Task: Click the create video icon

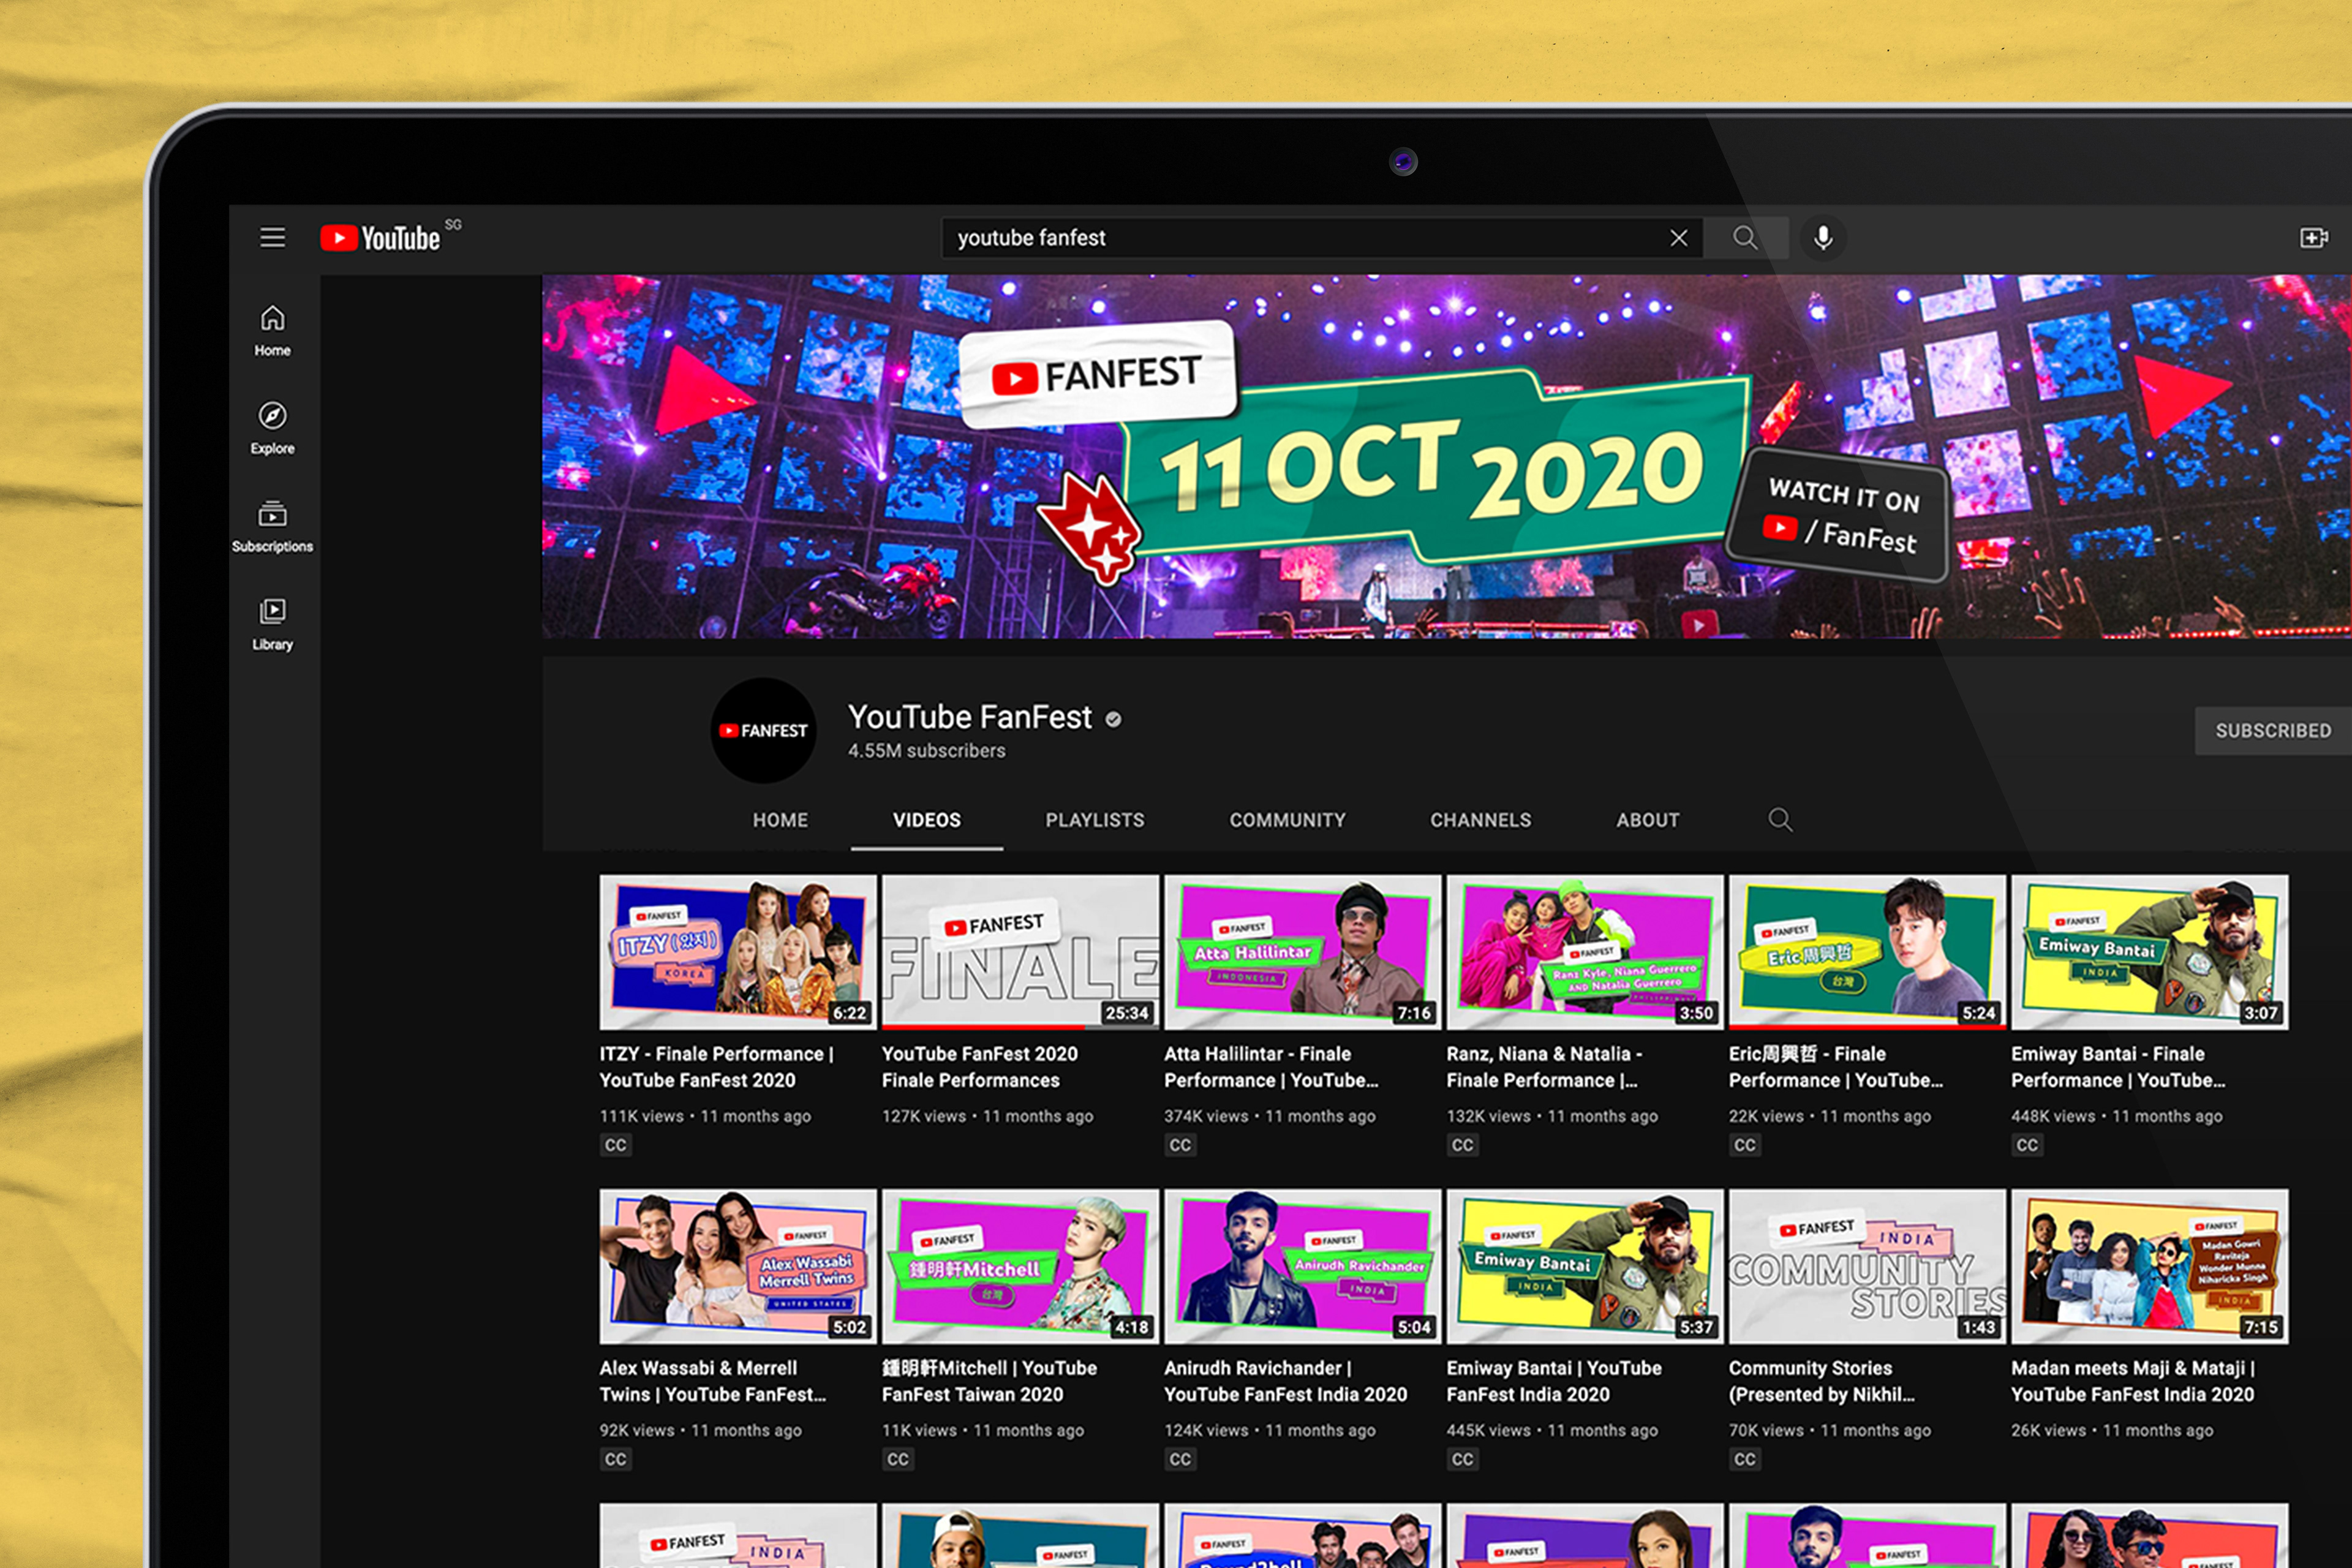Action: pyautogui.click(x=2314, y=238)
